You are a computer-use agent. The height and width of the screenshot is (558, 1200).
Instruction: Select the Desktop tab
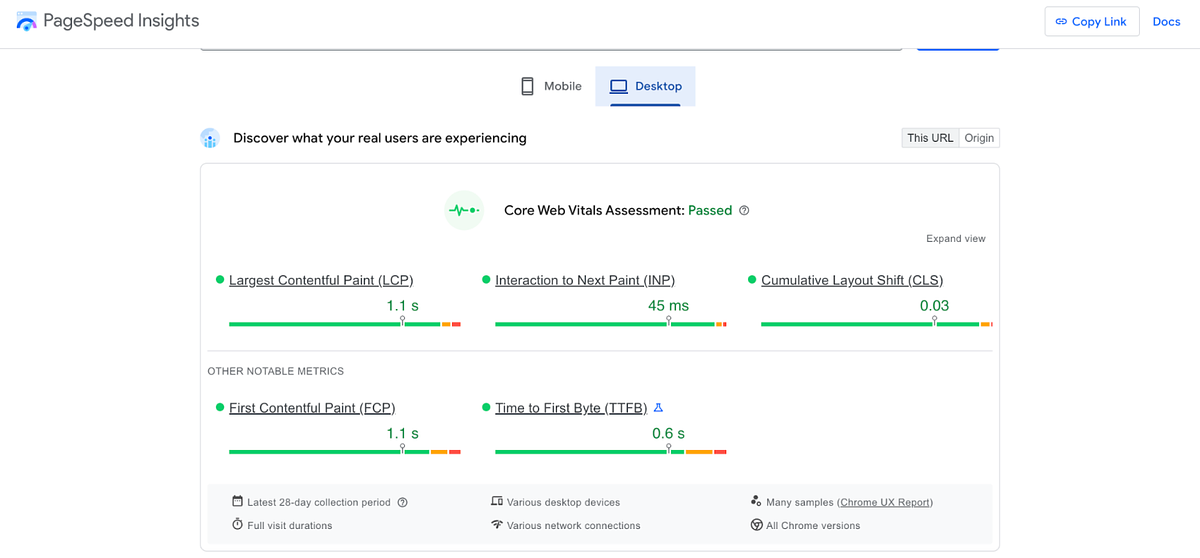[645, 86]
